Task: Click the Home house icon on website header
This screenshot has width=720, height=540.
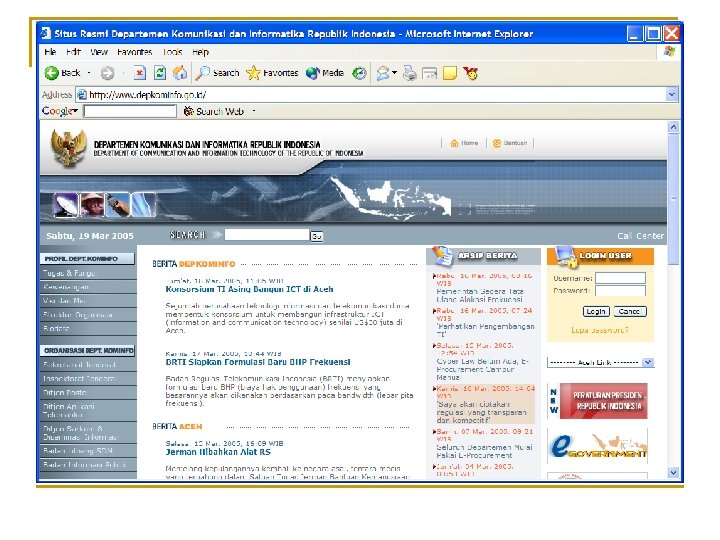Action: [454, 143]
